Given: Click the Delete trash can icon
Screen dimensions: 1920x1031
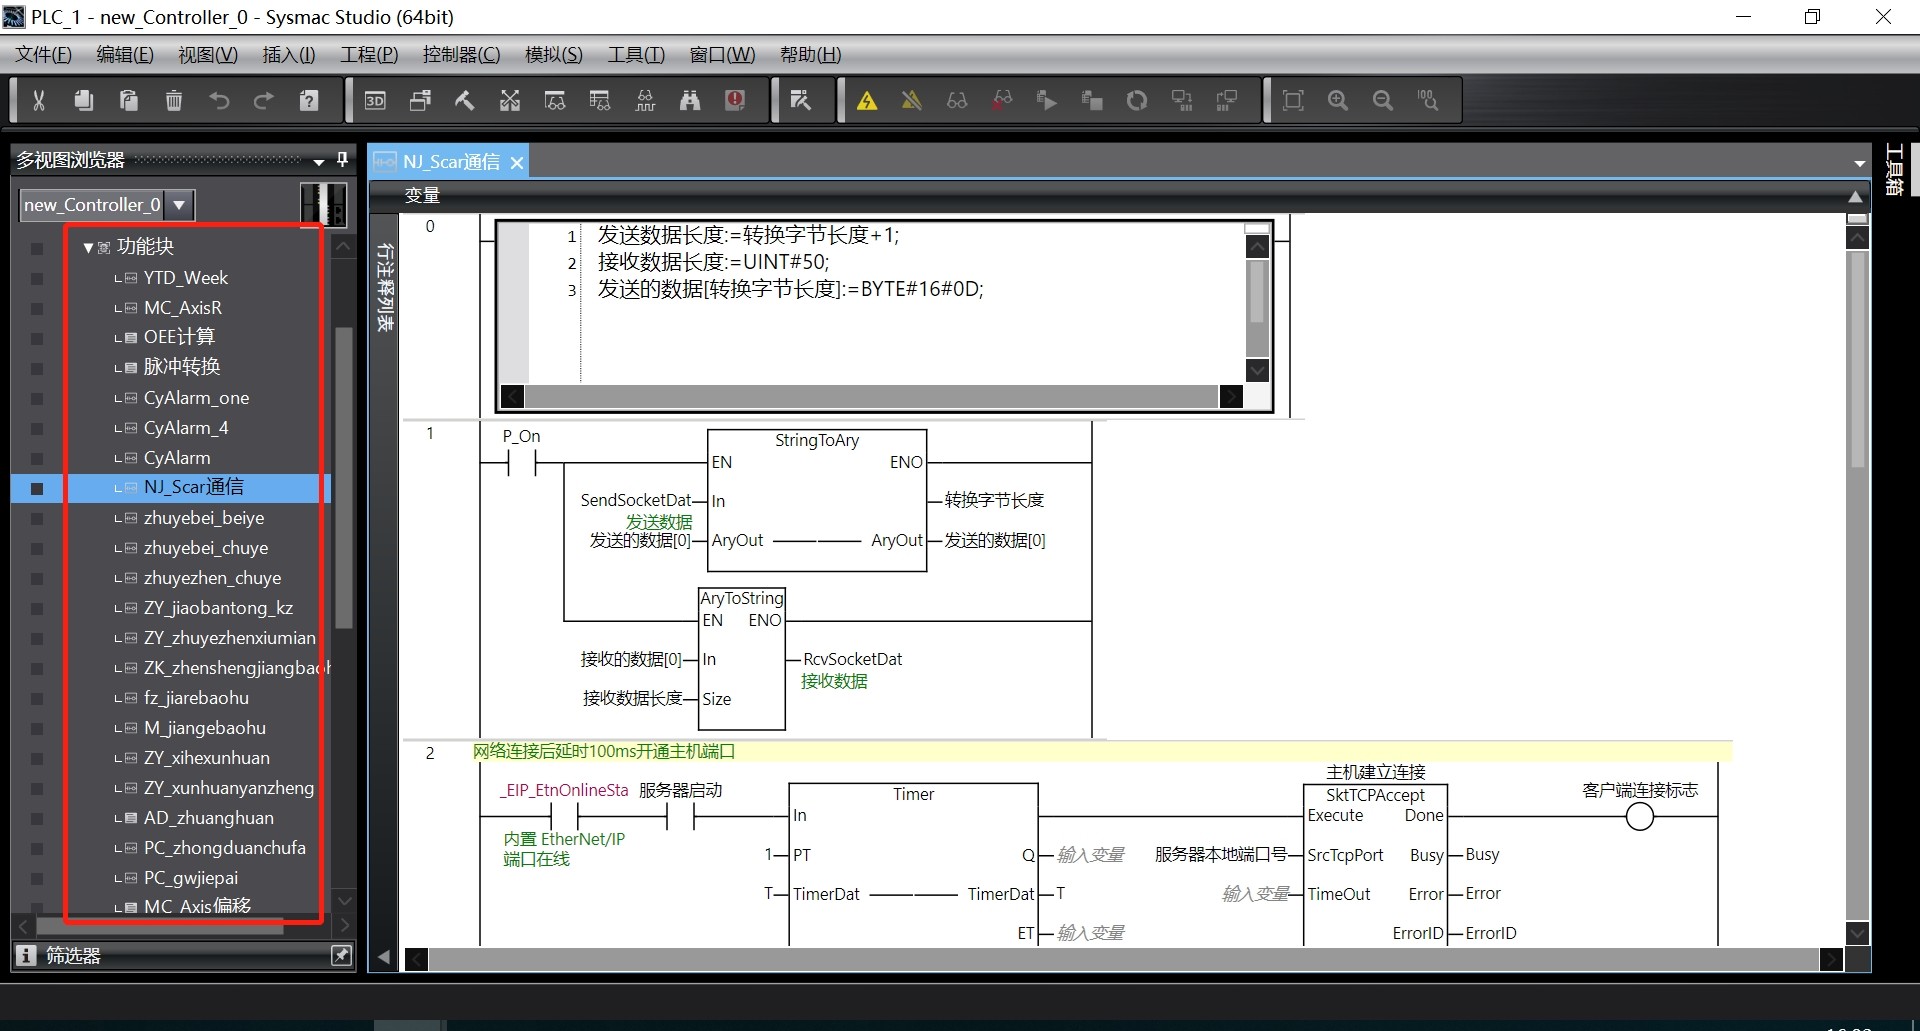Looking at the screenshot, I should (x=174, y=100).
